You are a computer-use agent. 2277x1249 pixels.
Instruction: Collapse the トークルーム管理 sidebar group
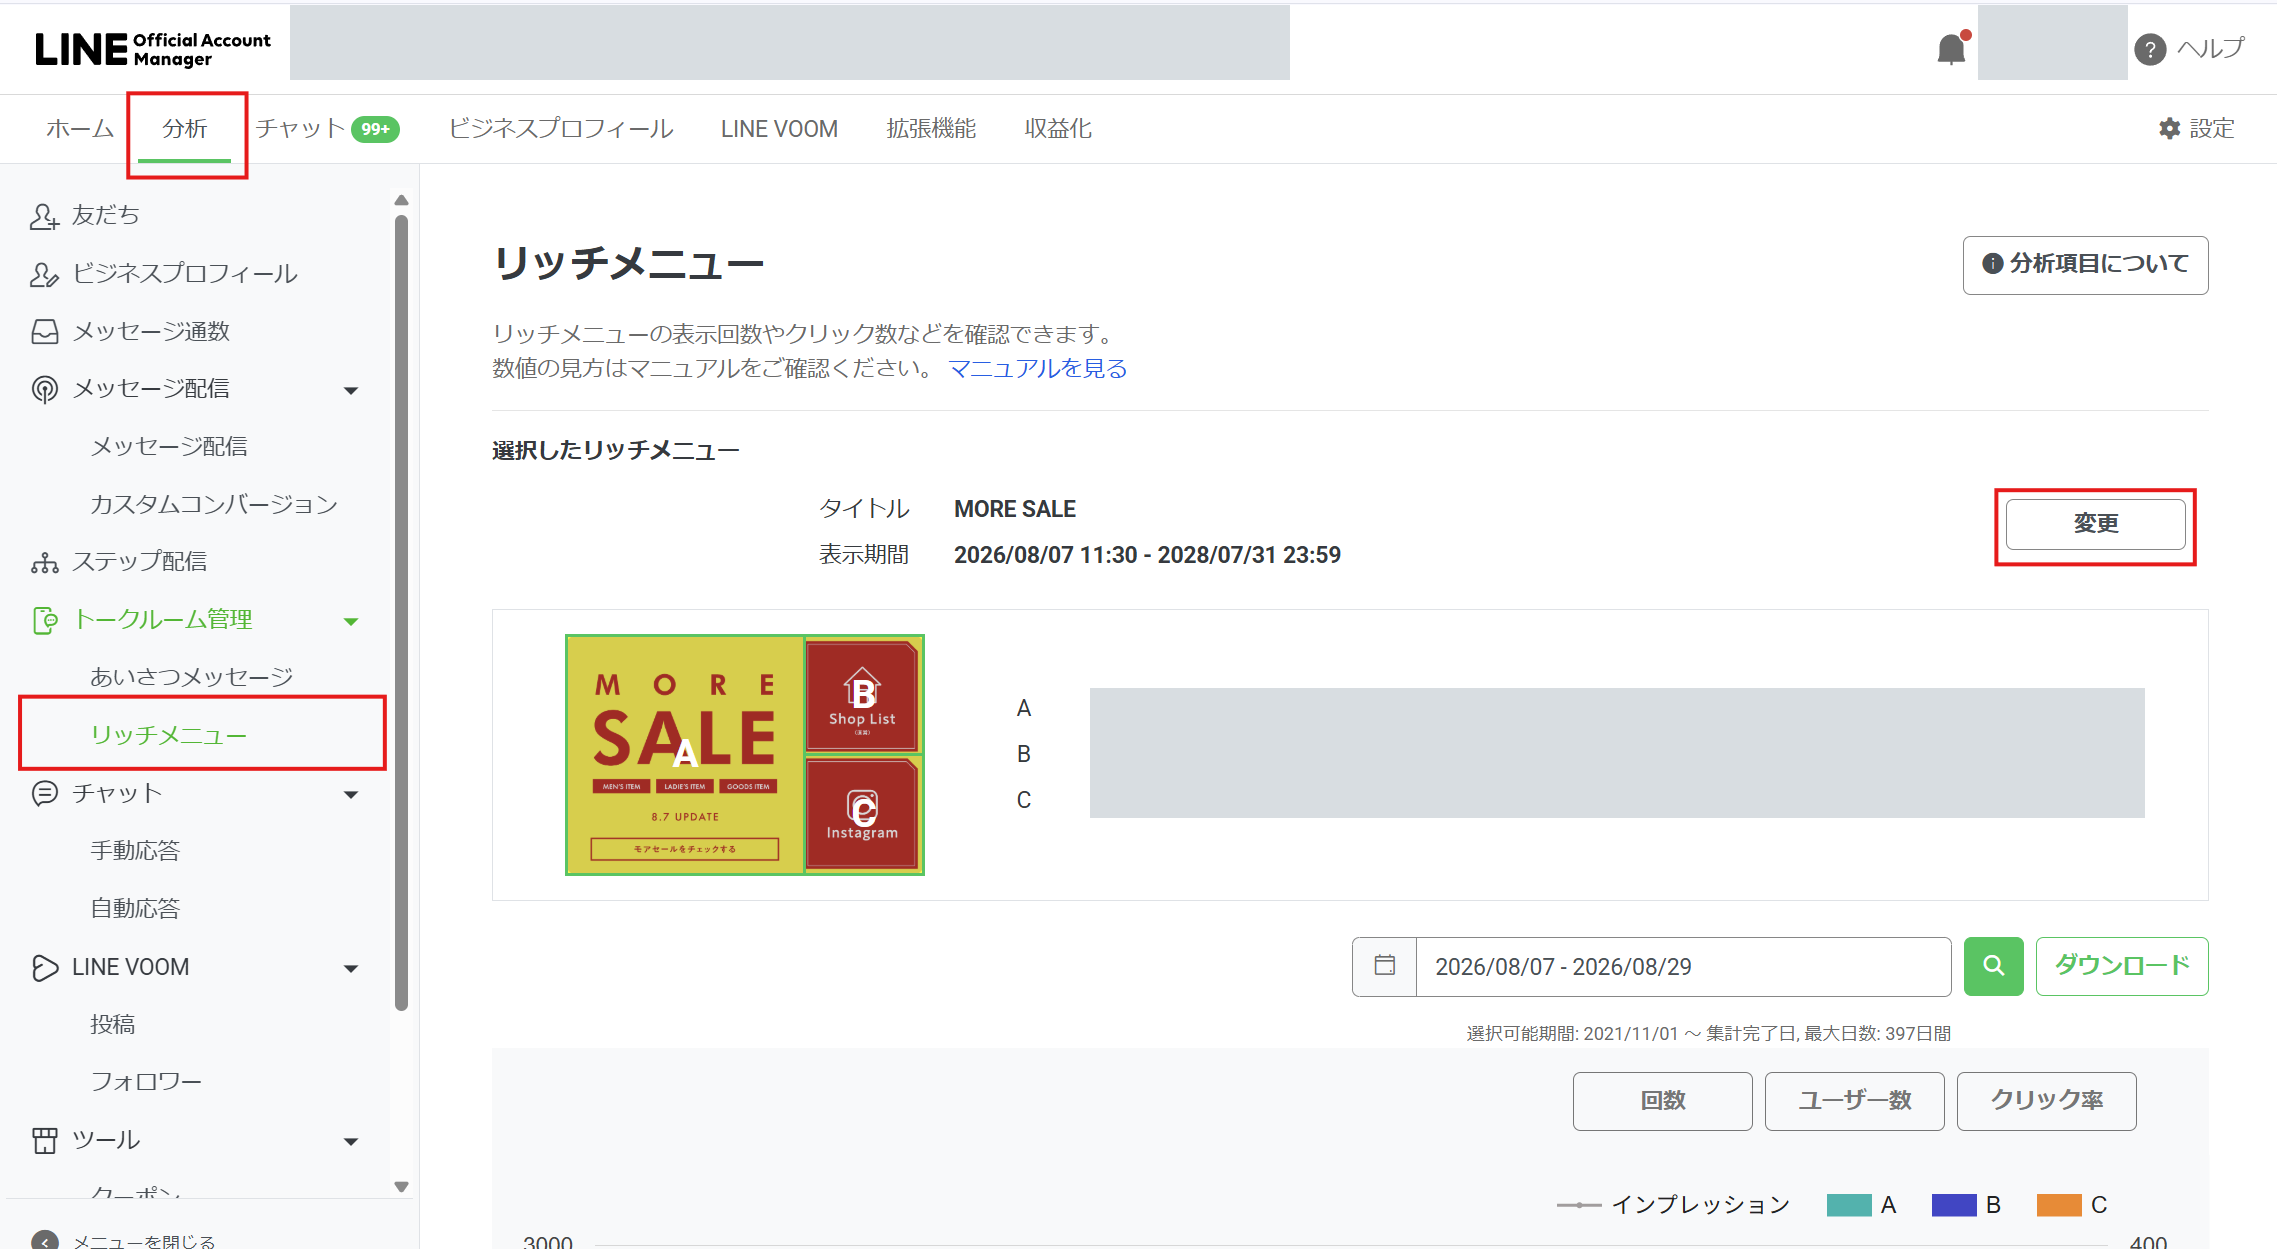coord(351,621)
